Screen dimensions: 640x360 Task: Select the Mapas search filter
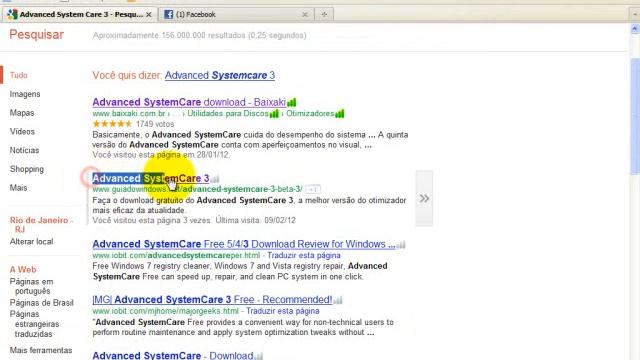point(22,113)
